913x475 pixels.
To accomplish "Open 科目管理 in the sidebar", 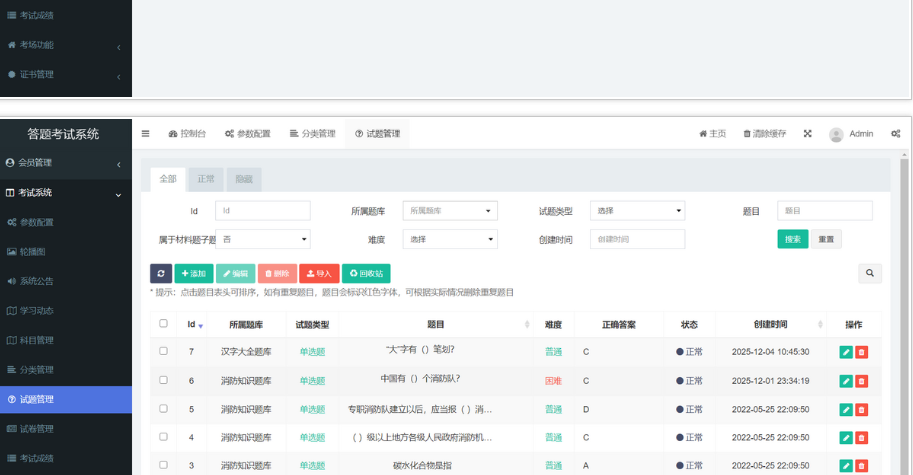I will [x=66, y=340].
